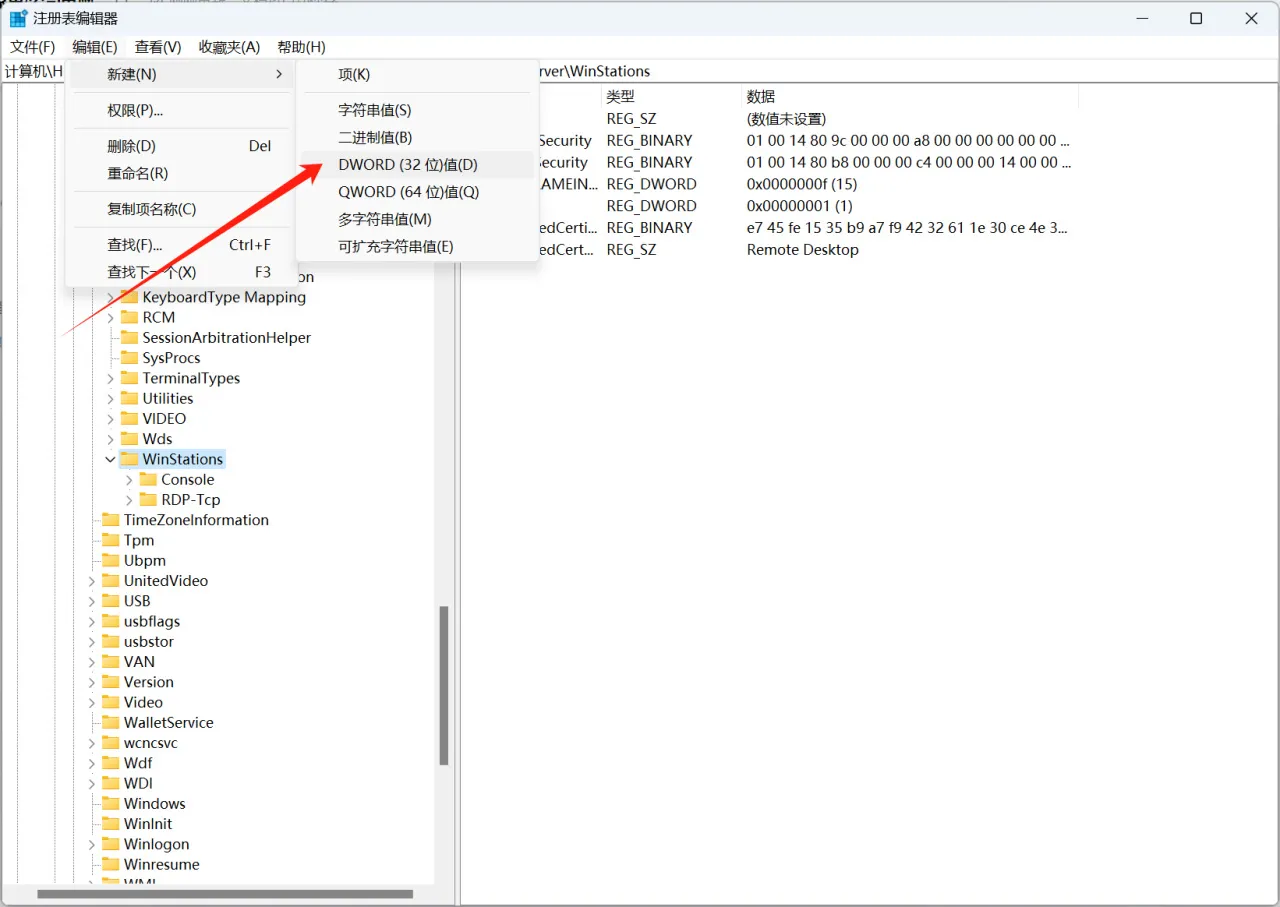Viewport: 1280px width, 907px height.
Task: Select the 0x0000000f (15) data value
Action: point(802,184)
